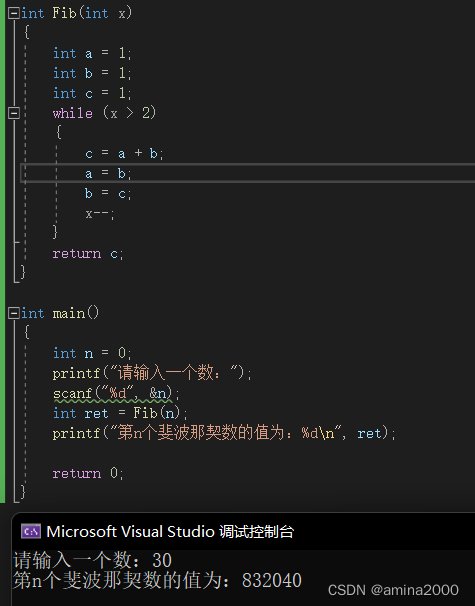Collapse the main function fold marker
Screen dimensions: 475x606
tap(14, 313)
